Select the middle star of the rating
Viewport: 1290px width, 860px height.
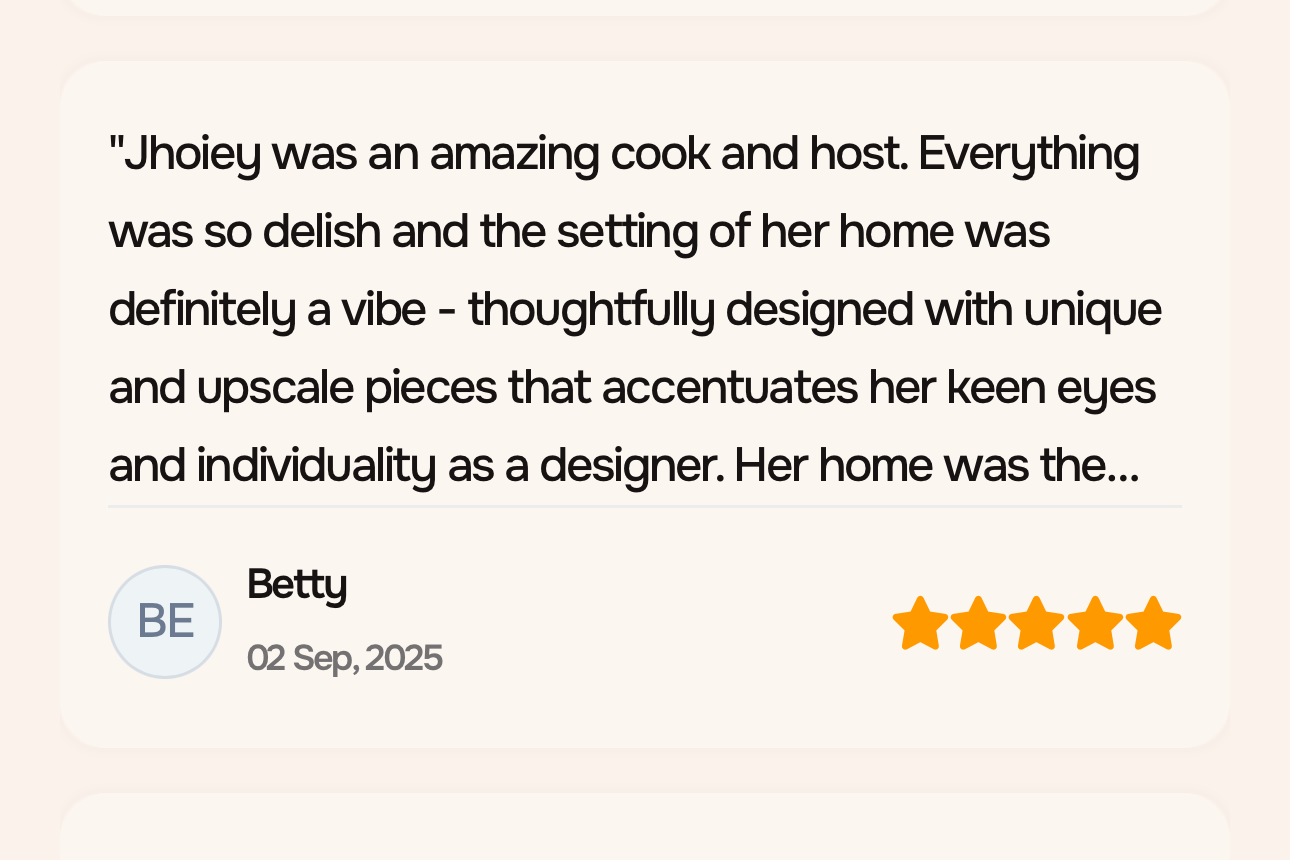point(1036,623)
